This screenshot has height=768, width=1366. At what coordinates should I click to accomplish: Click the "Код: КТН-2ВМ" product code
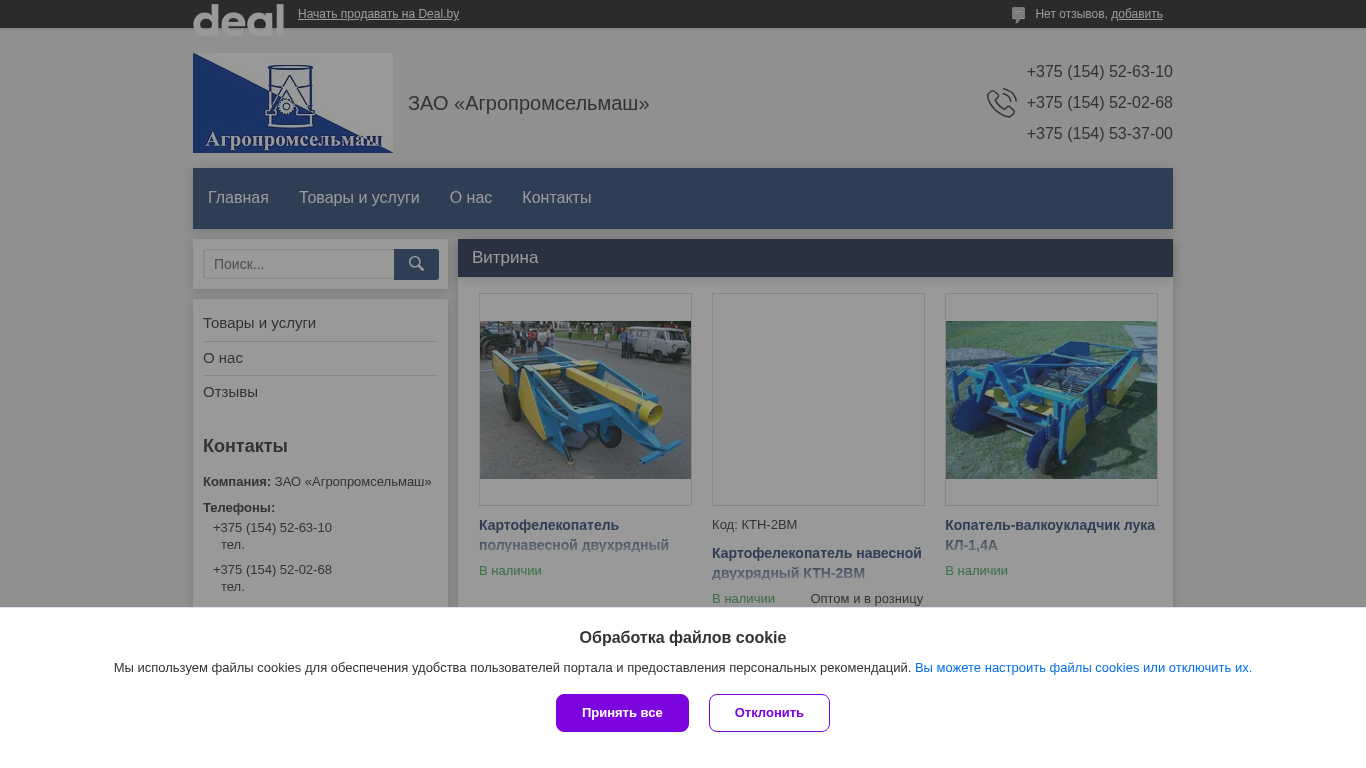pos(755,525)
